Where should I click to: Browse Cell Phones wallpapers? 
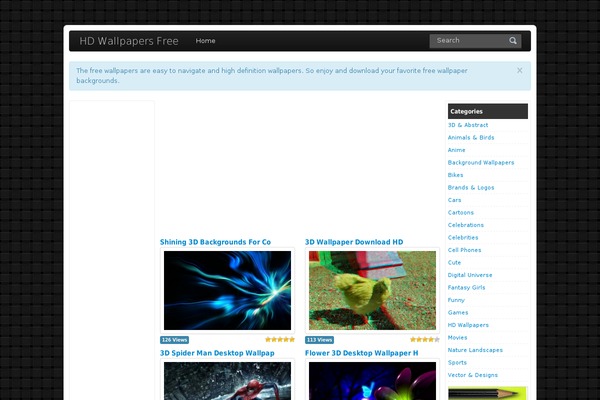click(465, 250)
